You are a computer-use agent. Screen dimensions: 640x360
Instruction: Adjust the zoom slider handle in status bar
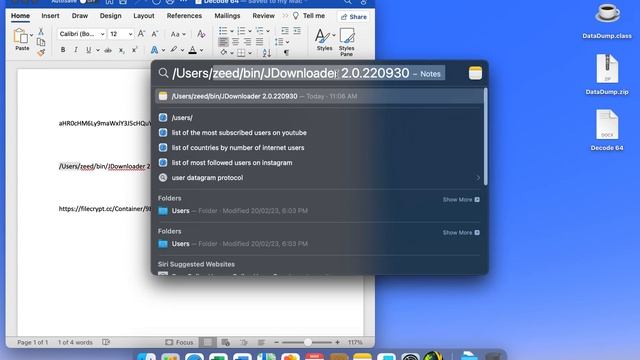tap(308, 342)
